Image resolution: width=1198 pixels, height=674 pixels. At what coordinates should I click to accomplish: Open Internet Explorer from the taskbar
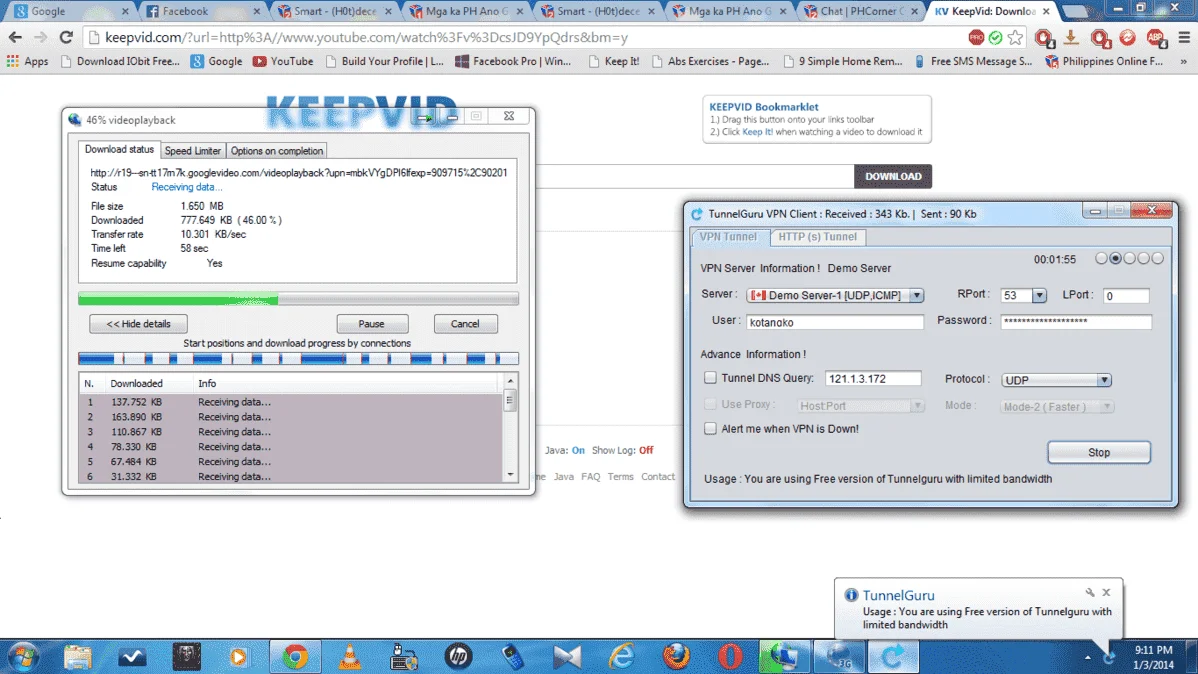[x=621, y=656]
